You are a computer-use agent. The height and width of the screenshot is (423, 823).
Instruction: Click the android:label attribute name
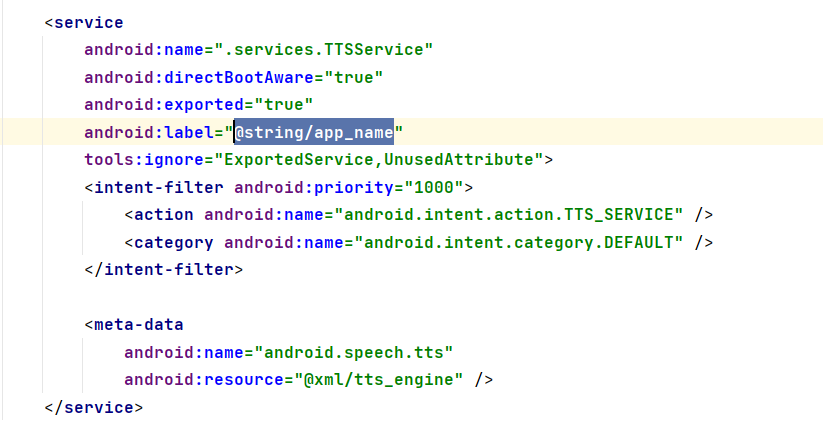[x=149, y=132]
